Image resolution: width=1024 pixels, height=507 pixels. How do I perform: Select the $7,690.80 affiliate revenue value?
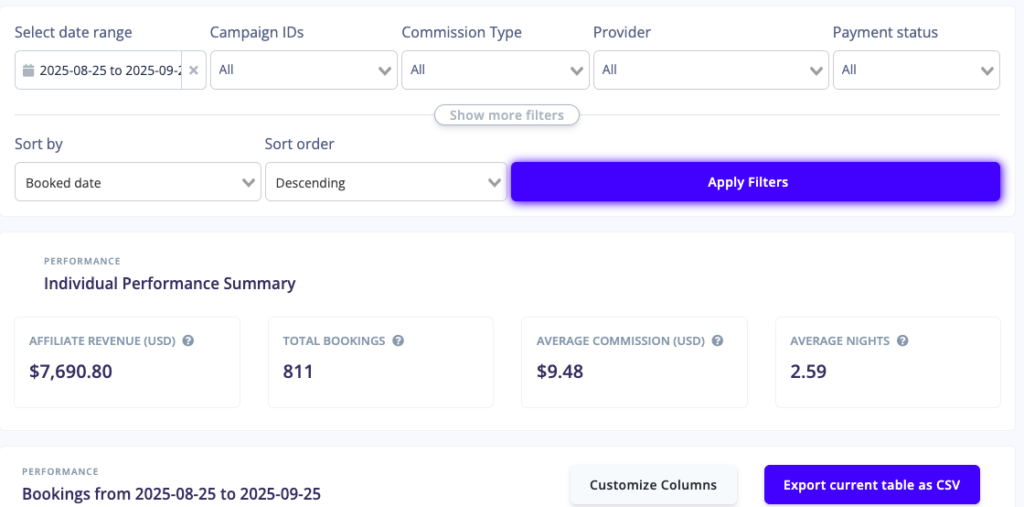[71, 372]
